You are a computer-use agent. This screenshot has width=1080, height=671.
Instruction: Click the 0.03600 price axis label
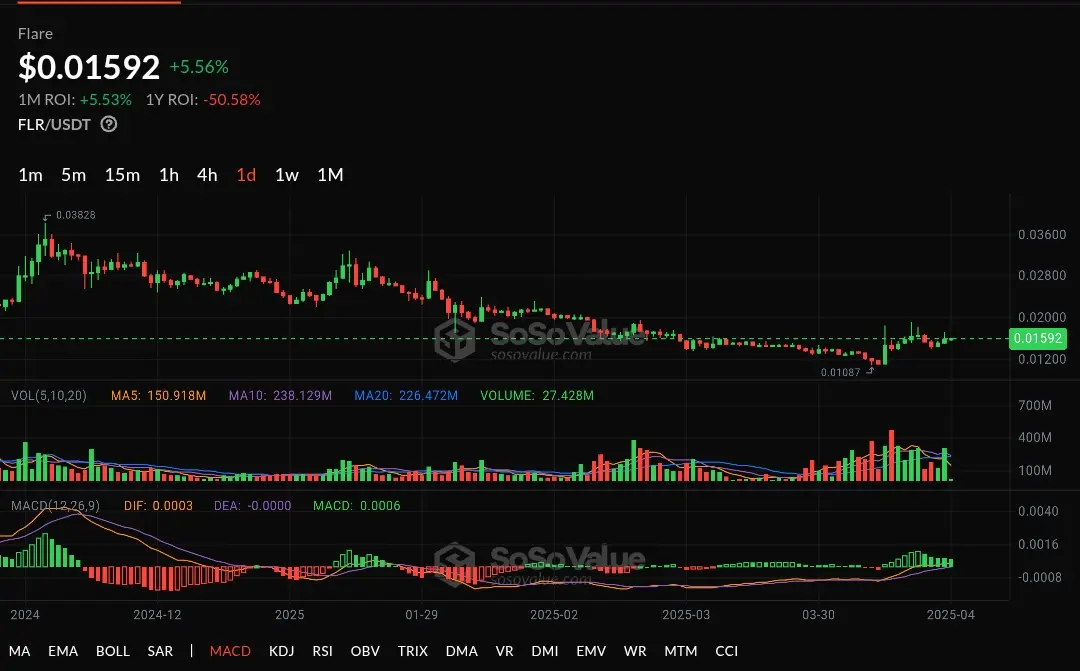tap(1042, 235)
